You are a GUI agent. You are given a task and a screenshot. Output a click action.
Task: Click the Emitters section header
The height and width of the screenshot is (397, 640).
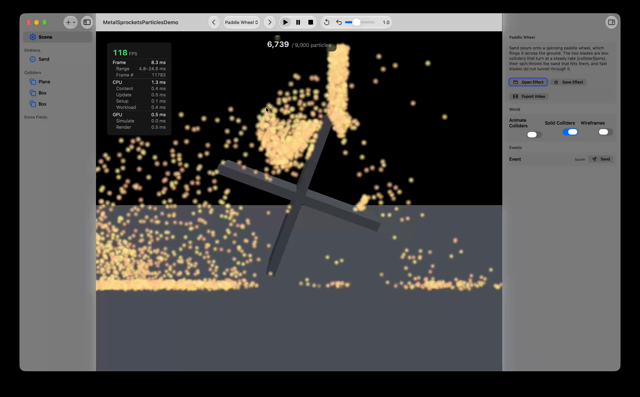(x=32, y=51)
